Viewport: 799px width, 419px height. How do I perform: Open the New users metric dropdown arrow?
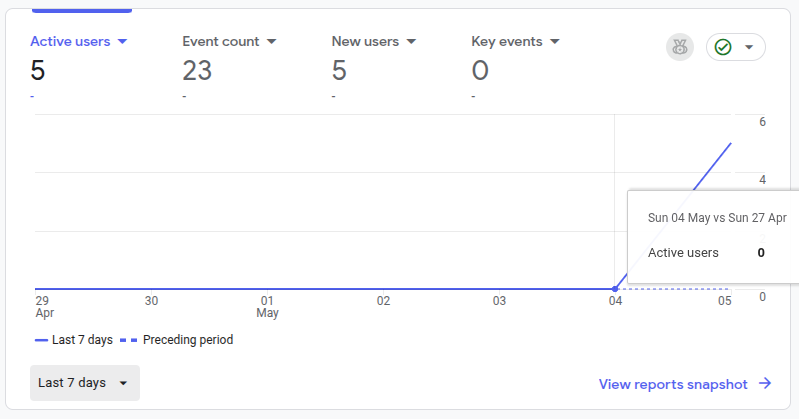tap(411, 41)
